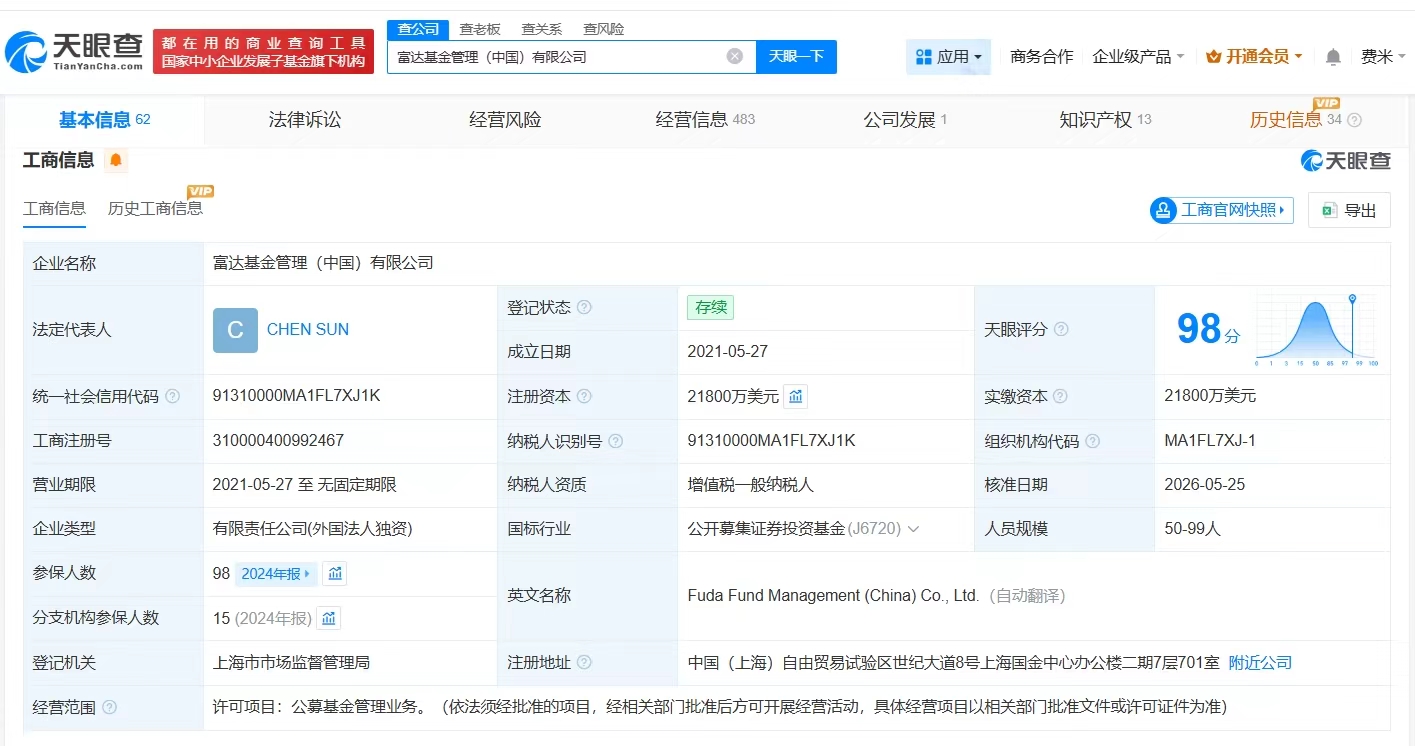Click the red promo banner 都在用的商业查询工具
This screenshot has height=746, width=1415.
pos(263,51)
